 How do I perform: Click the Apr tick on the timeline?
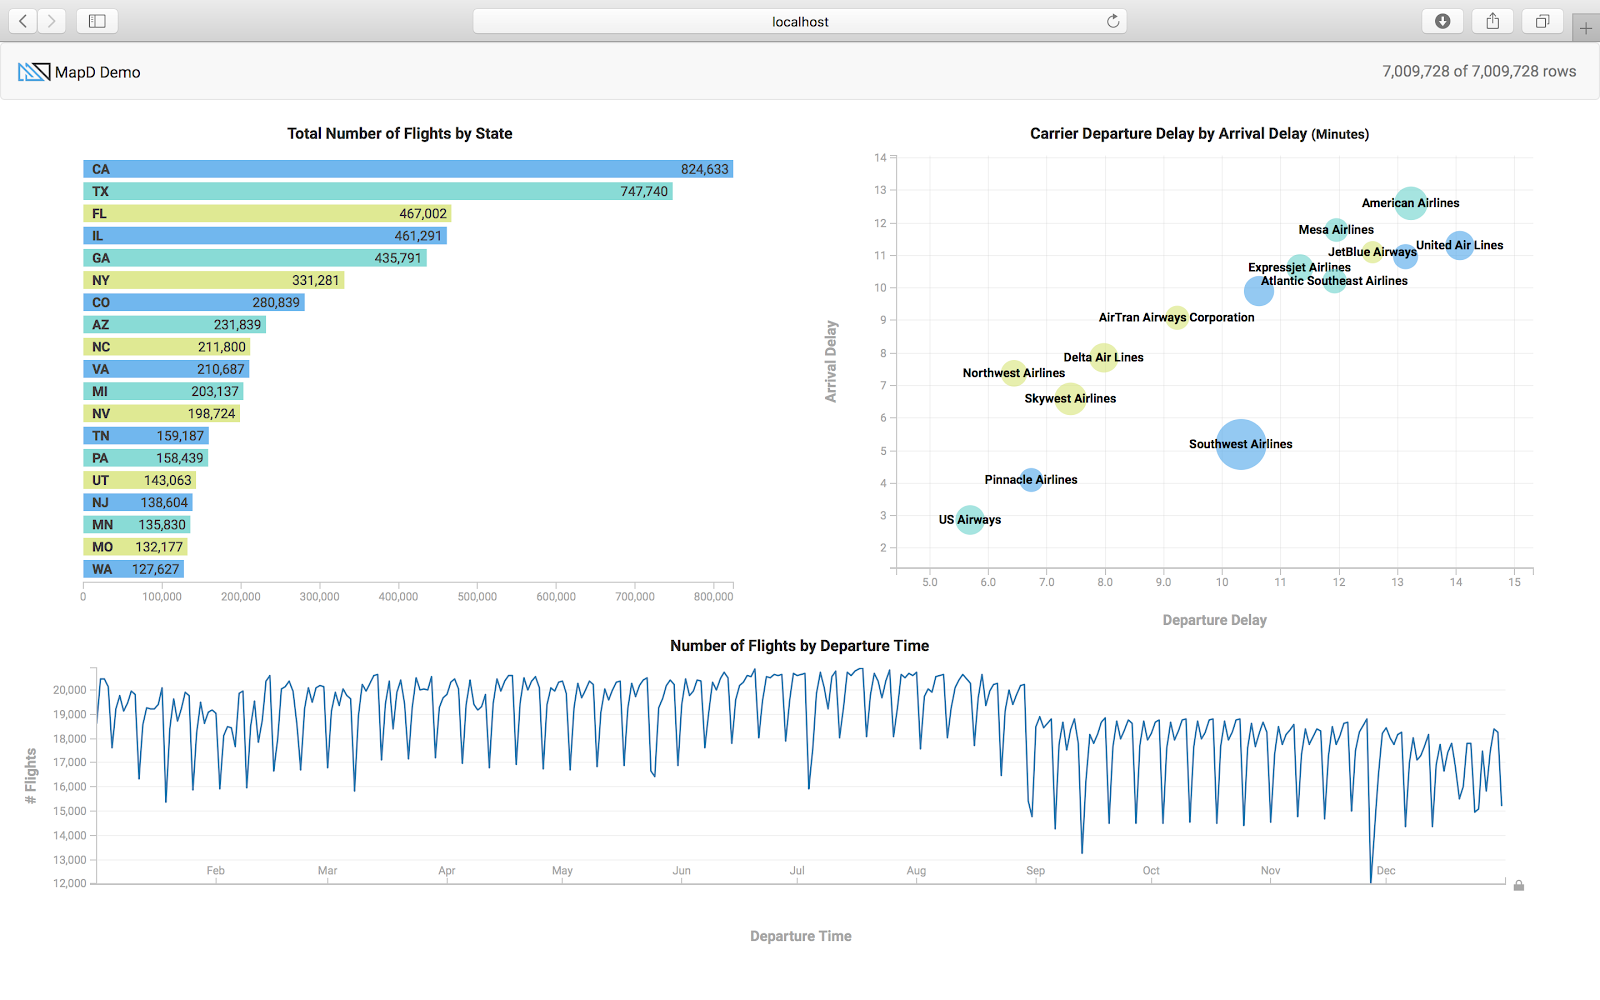click(x=447, y=871)
